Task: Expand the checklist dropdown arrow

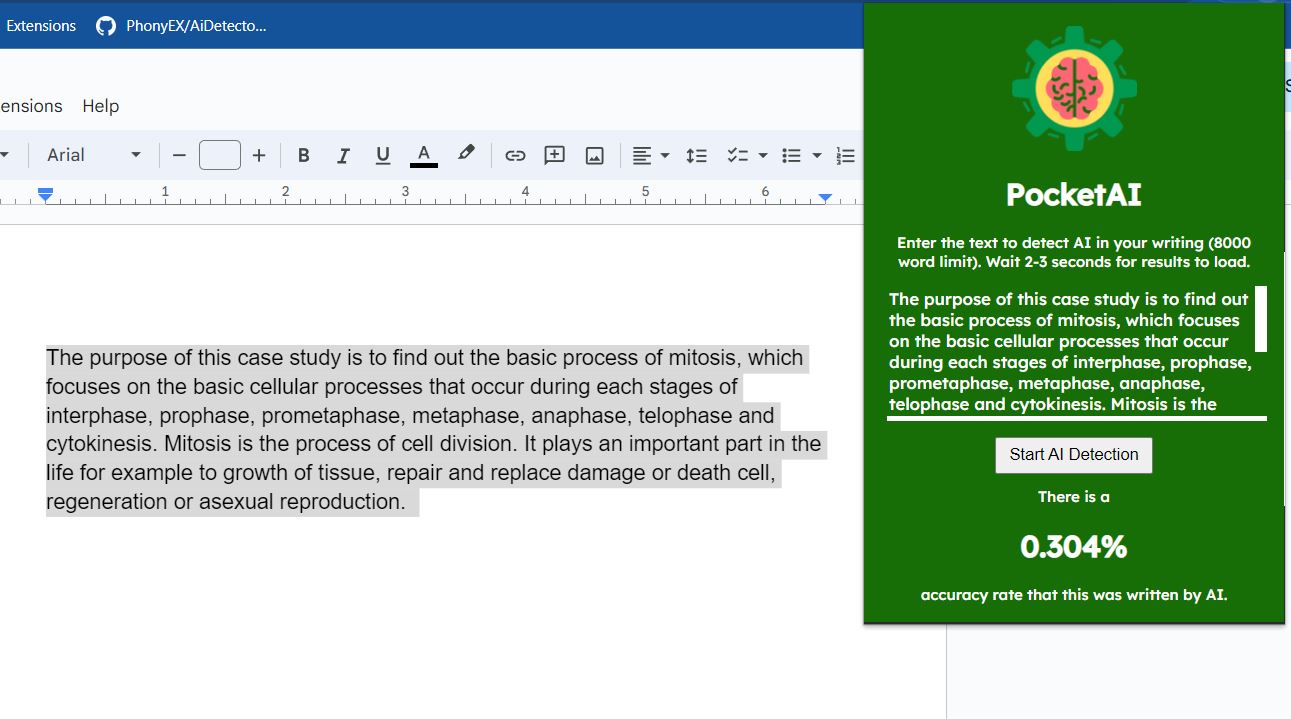Action: 763,155
